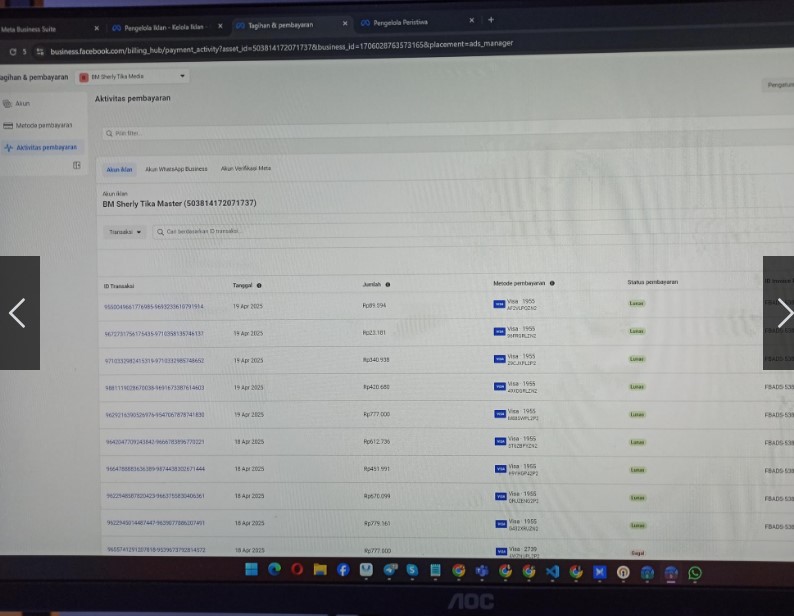
Task: Click the collapse sidebar icon under Aktivitas pembayaran
Action: [76, 165]
